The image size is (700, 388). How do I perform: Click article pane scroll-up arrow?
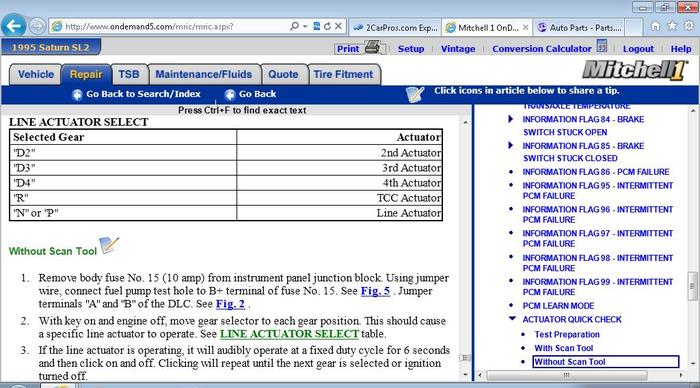(466, 122)
